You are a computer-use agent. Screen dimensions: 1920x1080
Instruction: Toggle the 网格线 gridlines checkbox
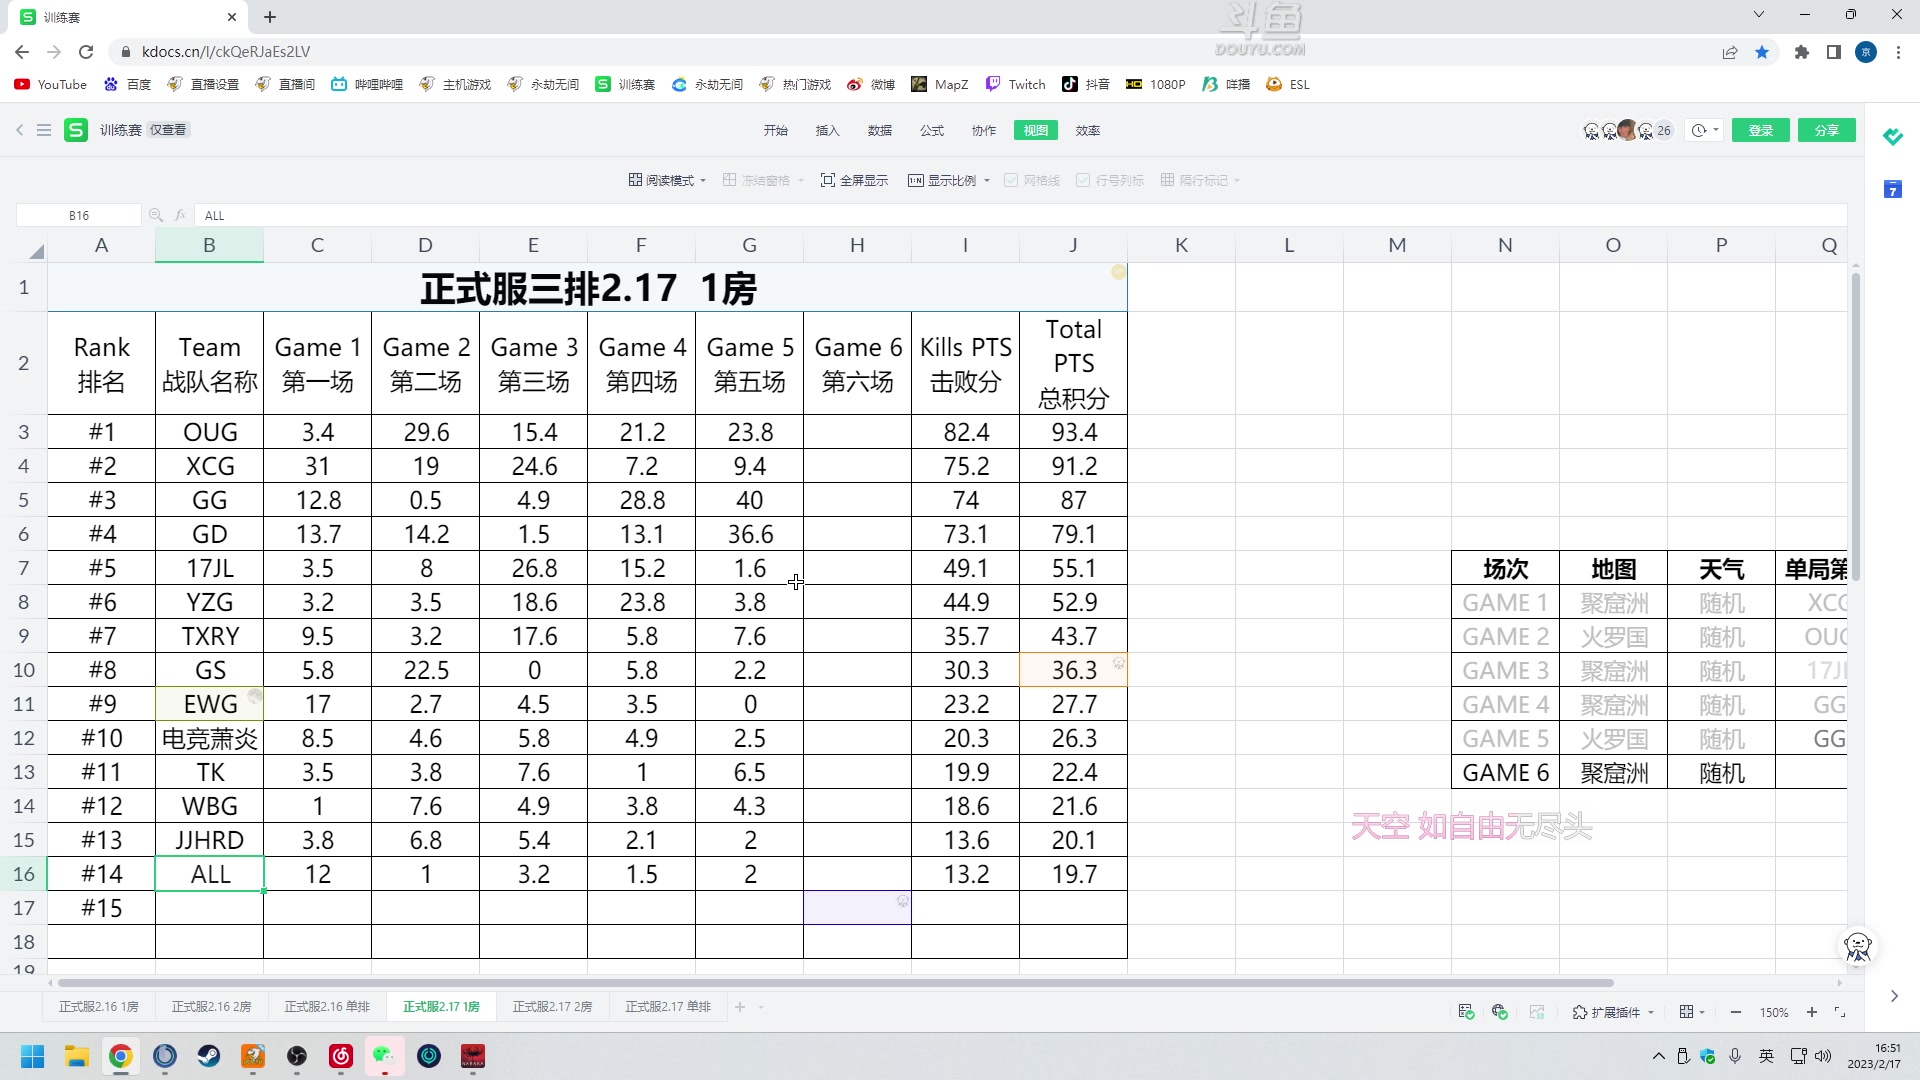coord(1011,180)
